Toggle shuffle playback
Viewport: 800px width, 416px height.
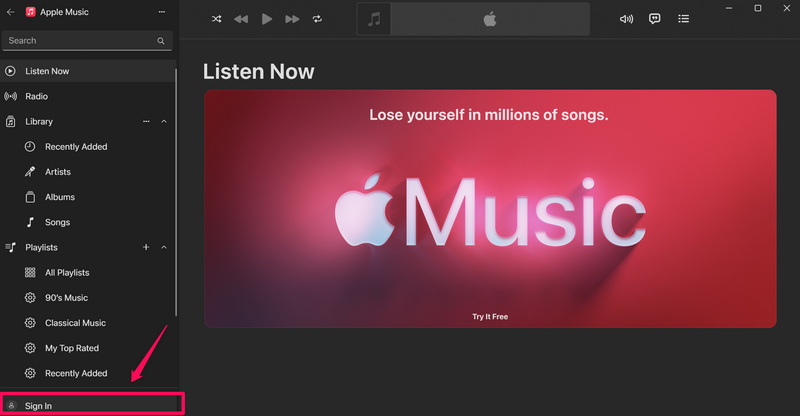coord(216,19)
